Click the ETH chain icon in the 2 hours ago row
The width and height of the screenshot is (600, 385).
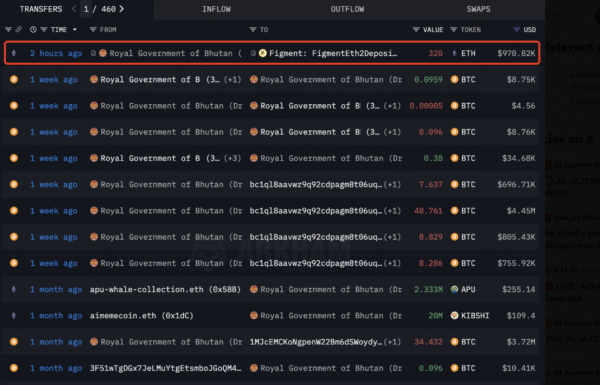14,53
